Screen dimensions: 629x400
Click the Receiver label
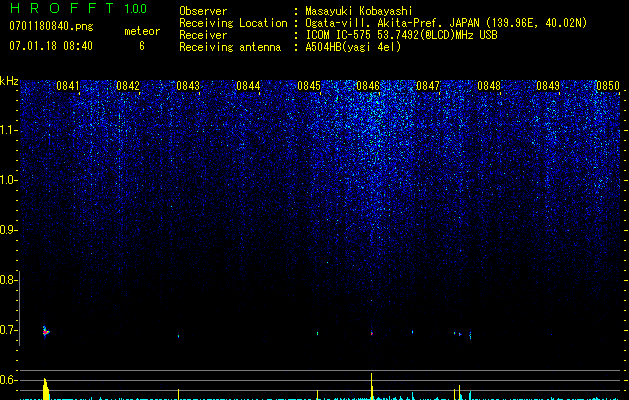(203, 35)
